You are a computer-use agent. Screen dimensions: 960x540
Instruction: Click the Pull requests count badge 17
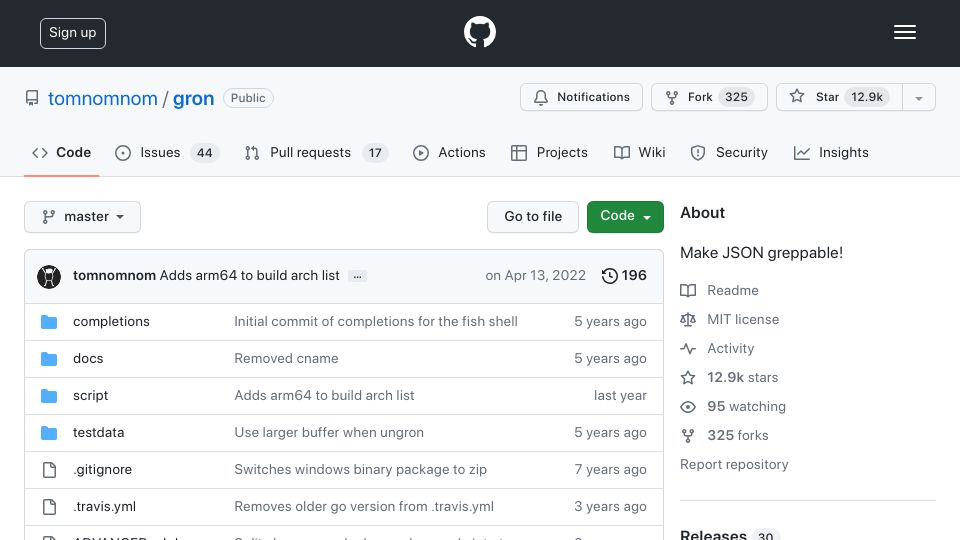coord(375,153)
